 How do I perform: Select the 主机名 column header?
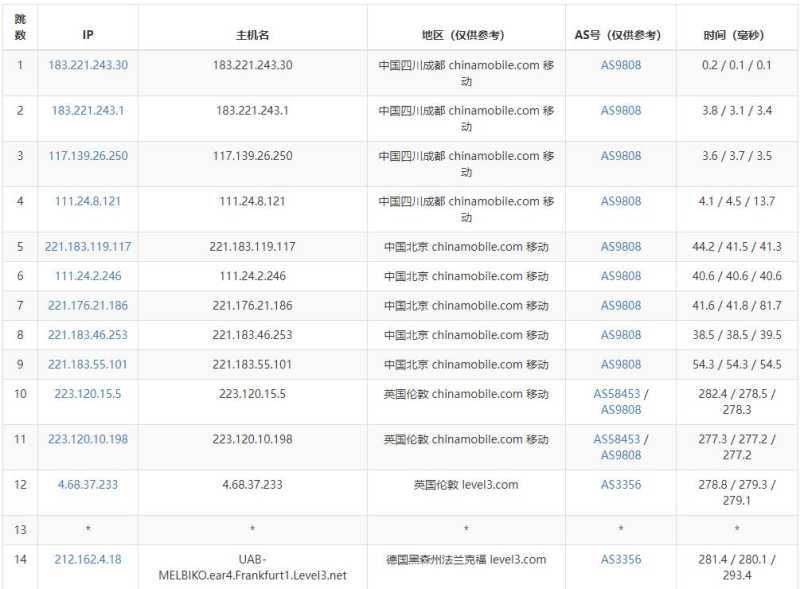click(x=253, y=35)
